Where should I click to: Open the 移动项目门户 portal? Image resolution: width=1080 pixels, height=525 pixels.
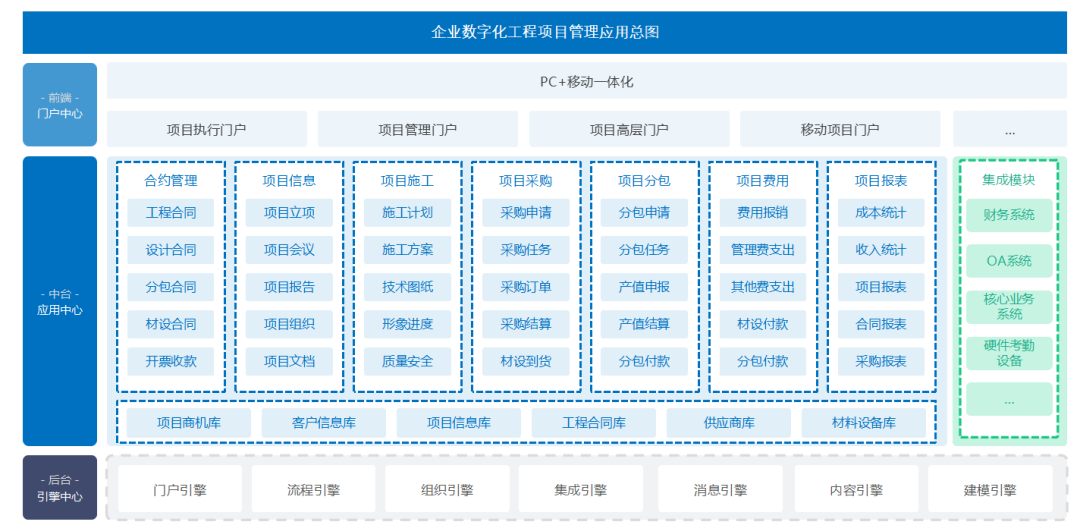point(840,129)
